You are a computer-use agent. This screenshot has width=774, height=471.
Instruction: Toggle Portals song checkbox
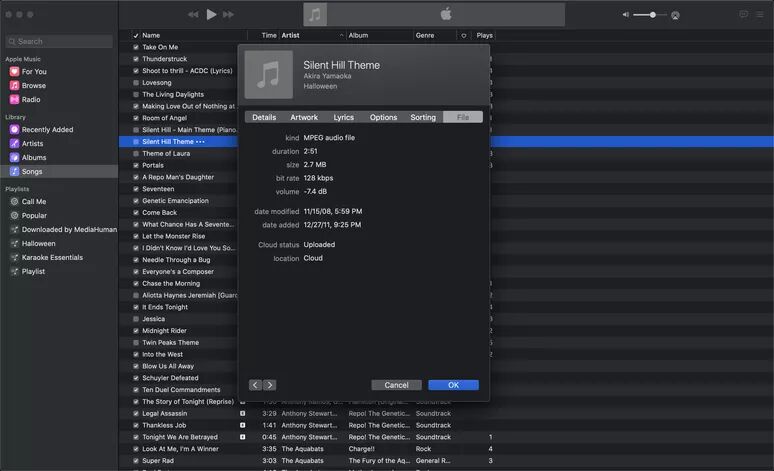[136, 165]
